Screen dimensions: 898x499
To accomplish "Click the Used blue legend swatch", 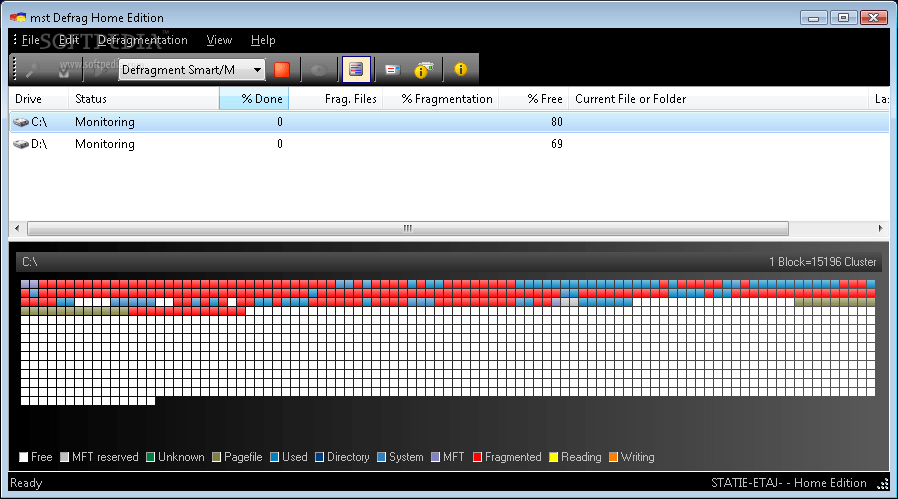I will [x=274, y=457].
